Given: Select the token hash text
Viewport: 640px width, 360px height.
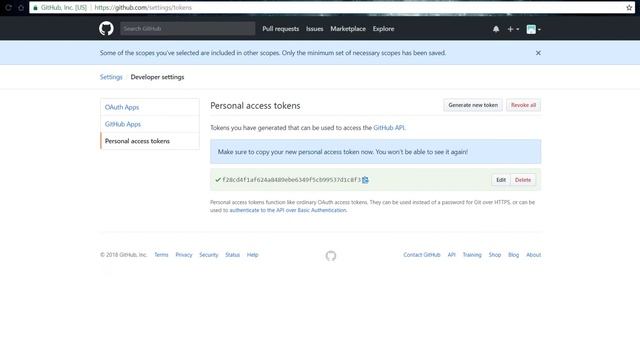Looking at the screenshot, I should (x=291, y=180).
